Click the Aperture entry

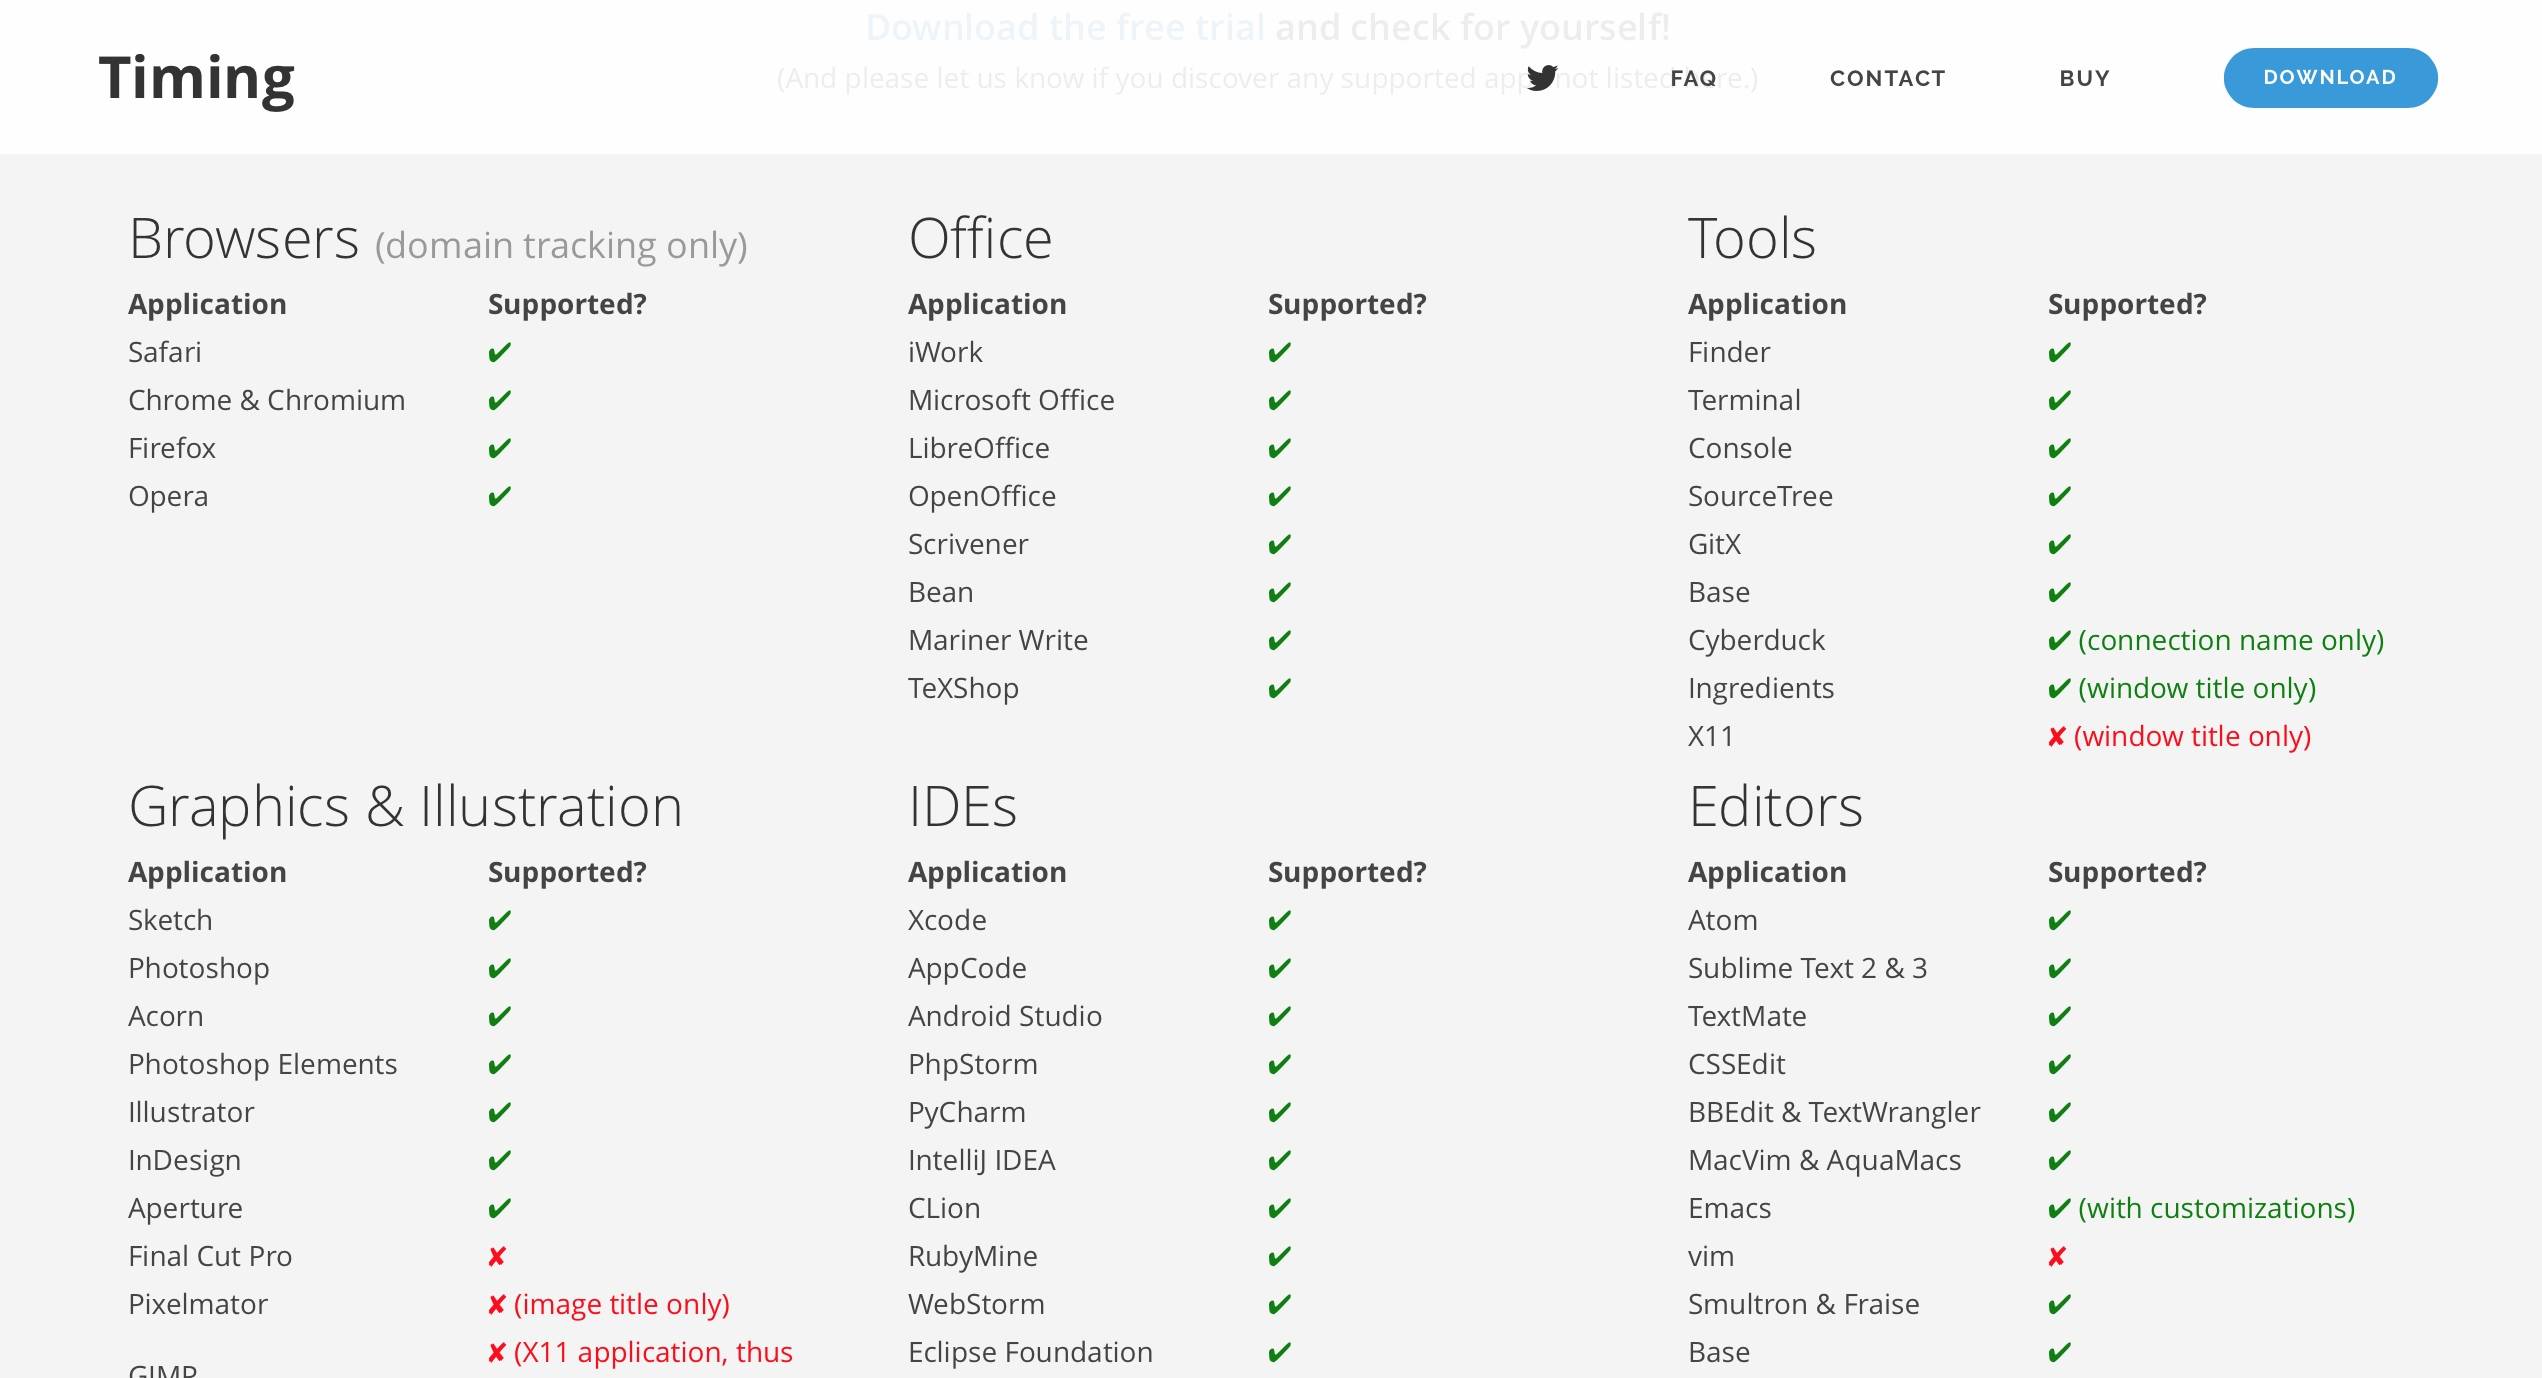tap(185, 1208)
